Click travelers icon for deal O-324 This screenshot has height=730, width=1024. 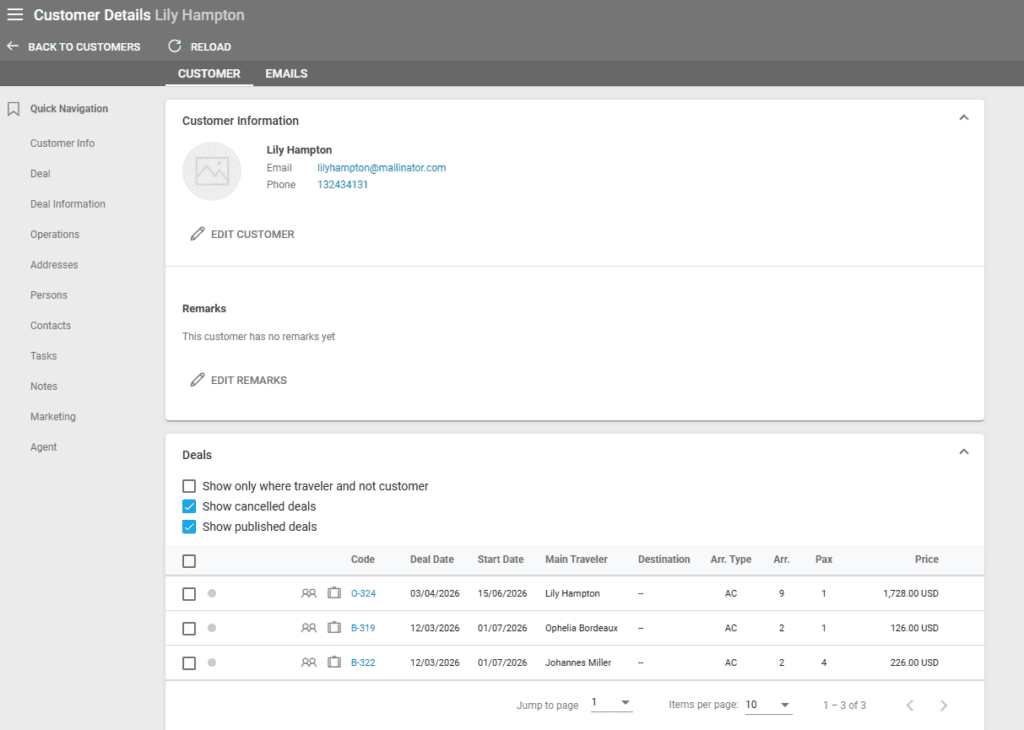pyautogui.click(x=309, y=593)
